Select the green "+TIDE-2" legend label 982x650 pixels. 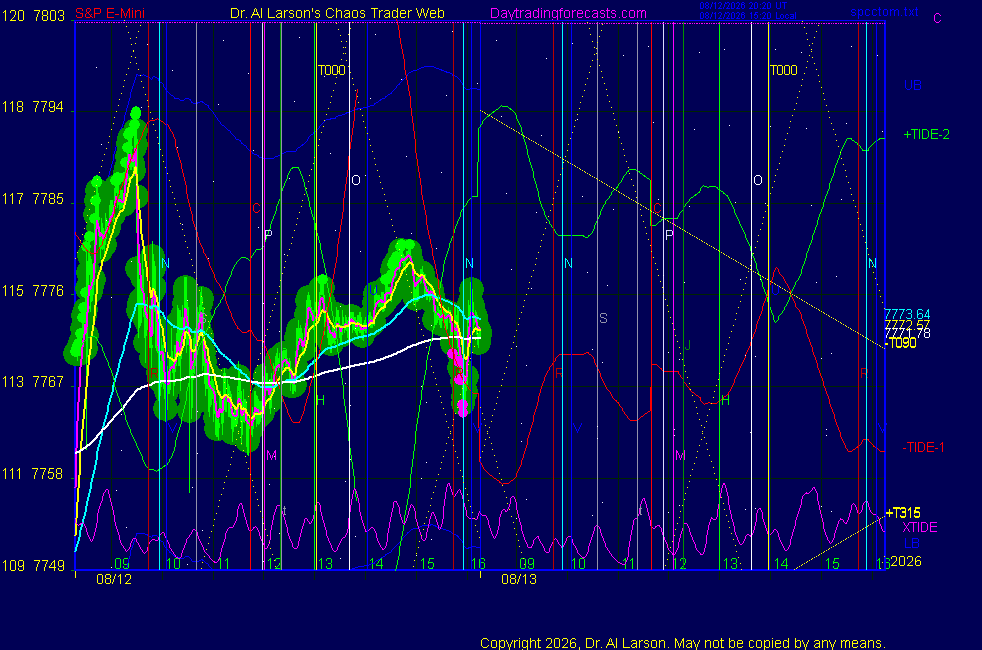click(926, 134)
